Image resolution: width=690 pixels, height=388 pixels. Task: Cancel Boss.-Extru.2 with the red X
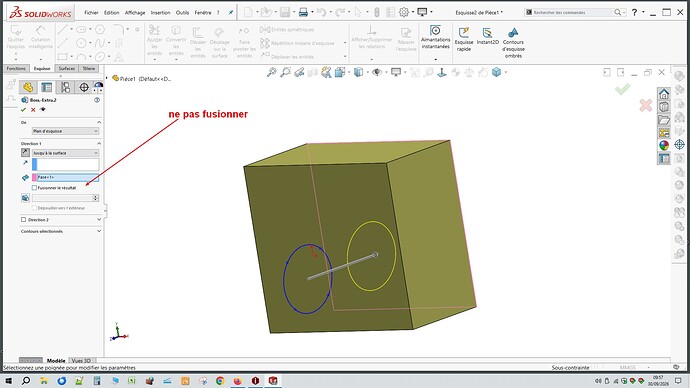[x=33, y=110]
